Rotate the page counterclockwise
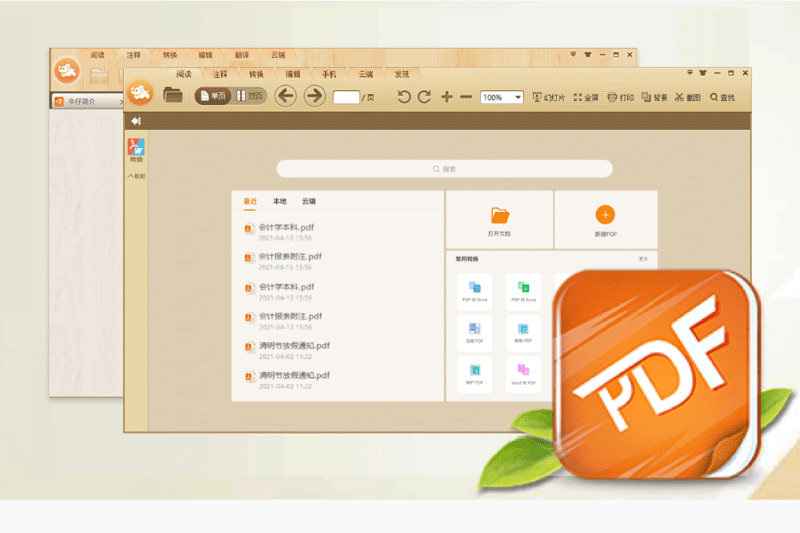Viewport: 800px width, 533px height. [x=404, y=97]
